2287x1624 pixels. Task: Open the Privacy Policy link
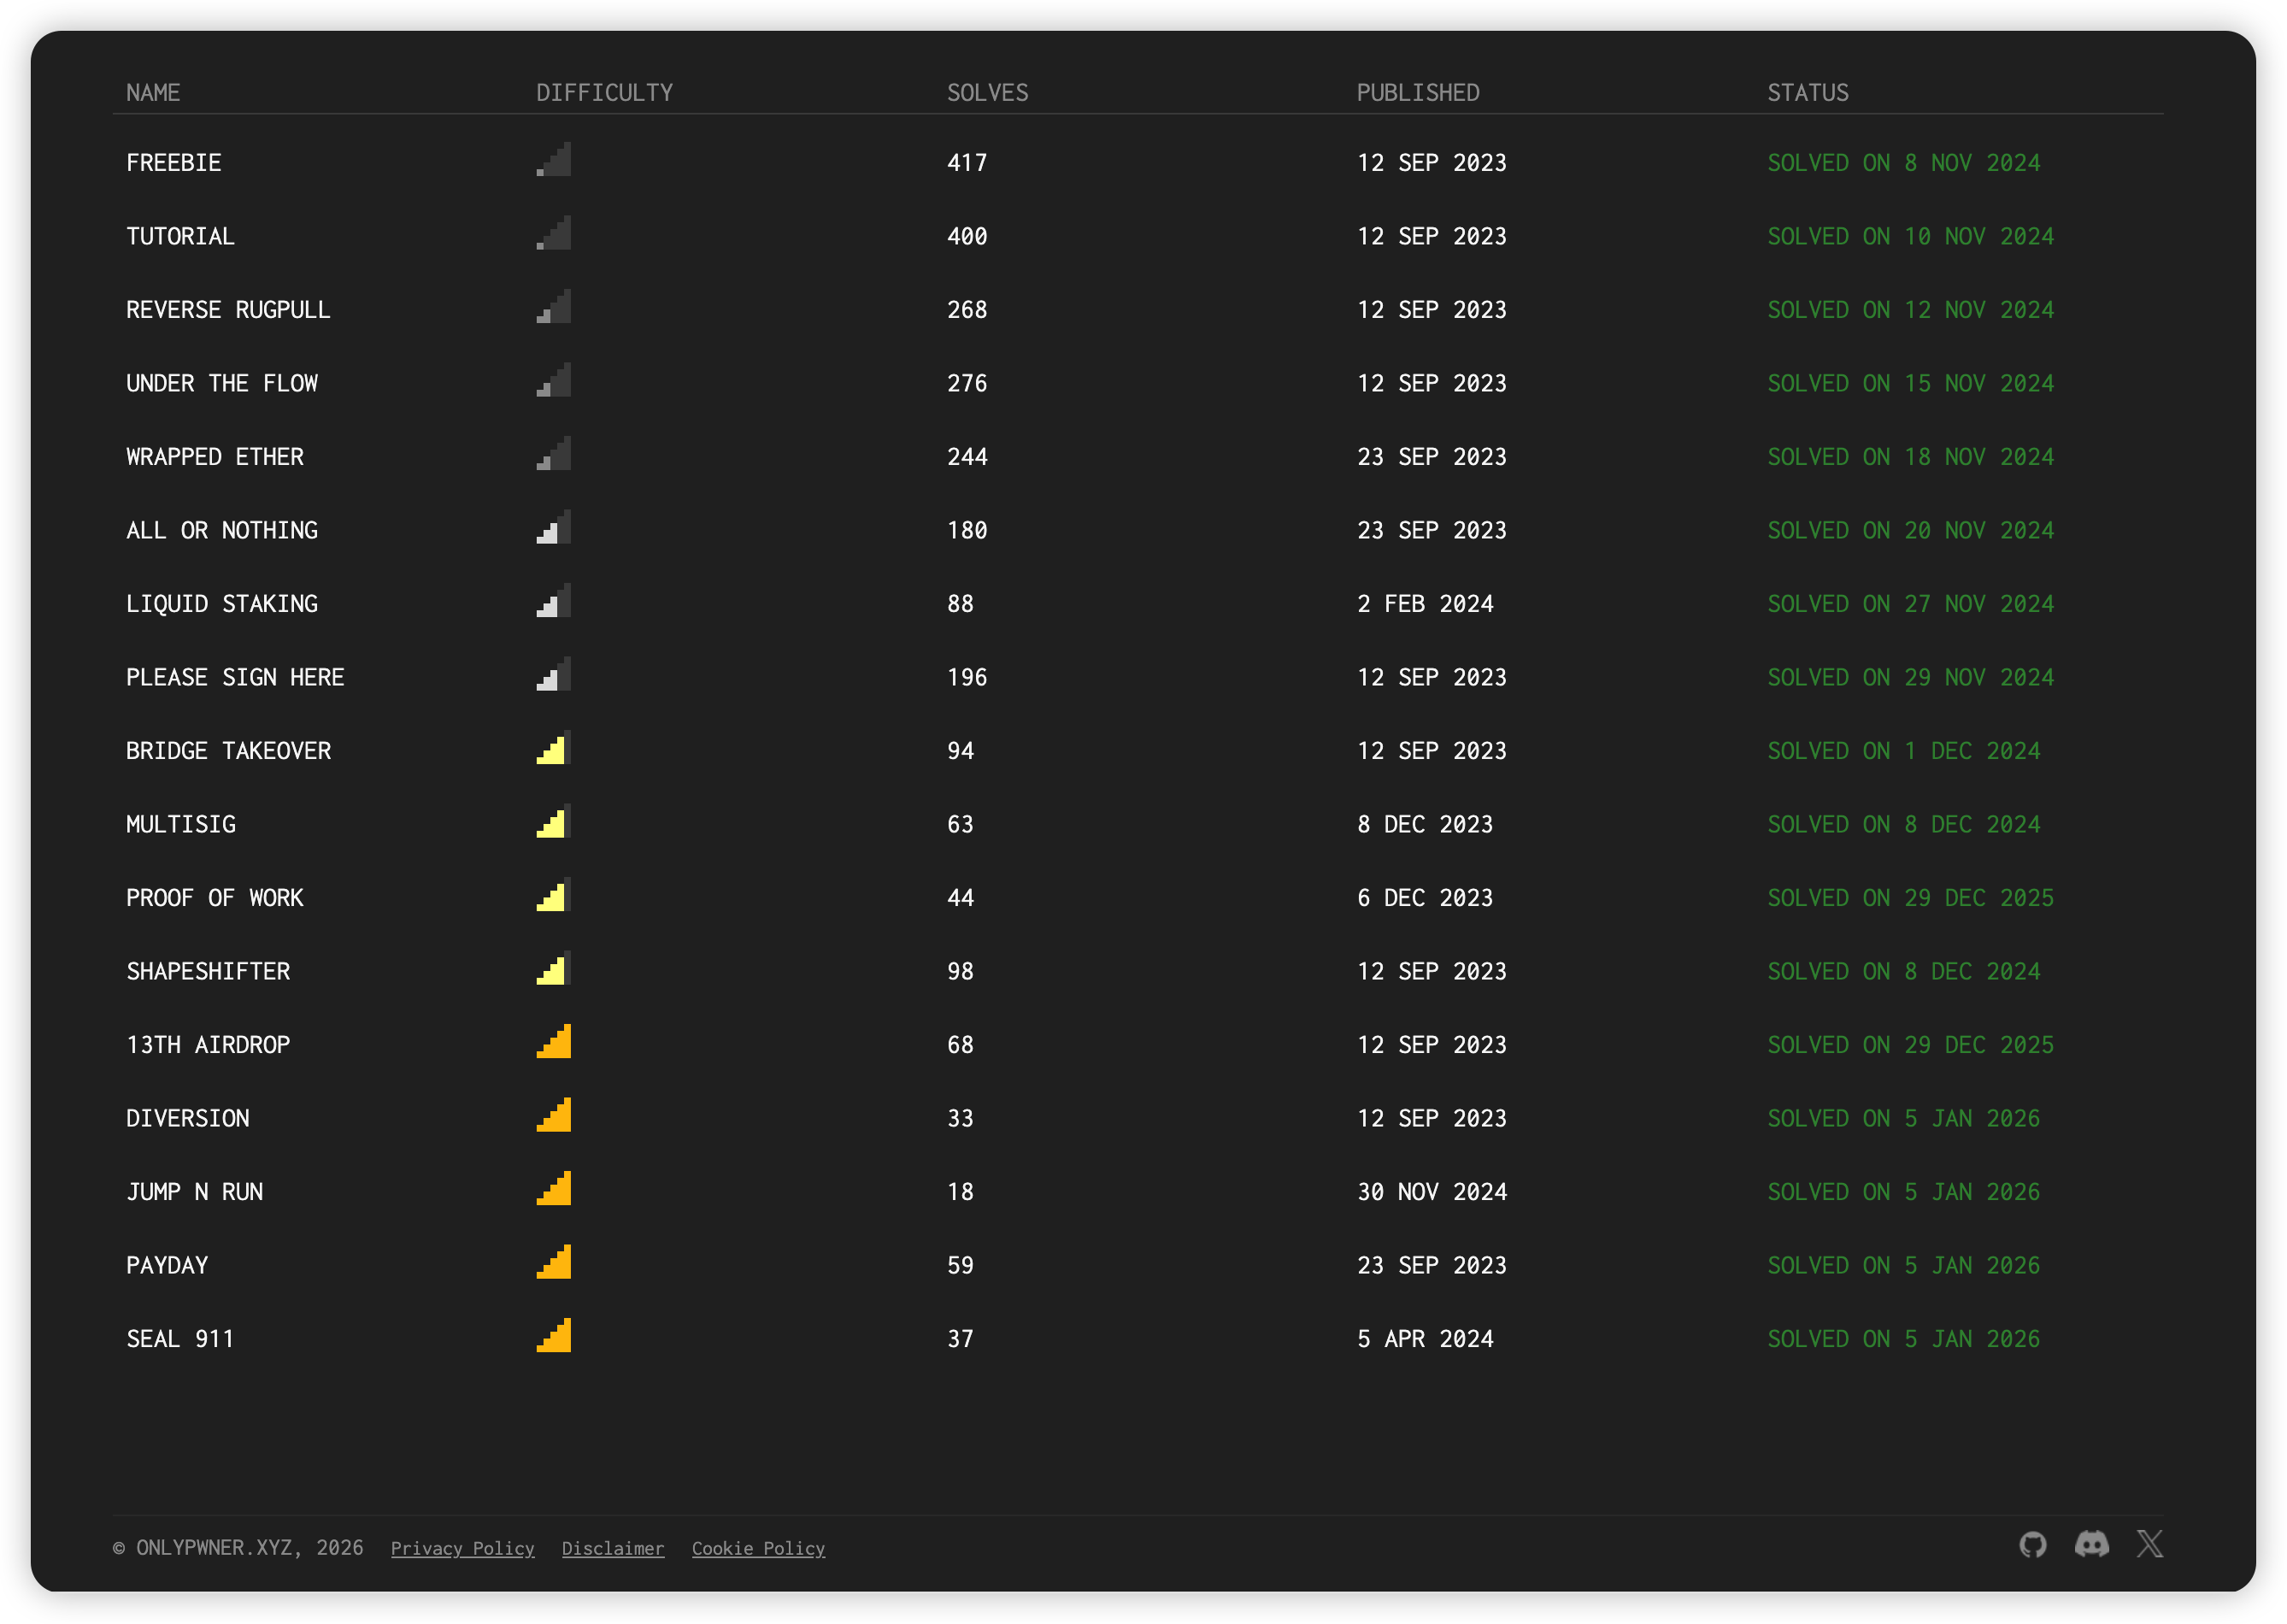tap(462, 1548)
